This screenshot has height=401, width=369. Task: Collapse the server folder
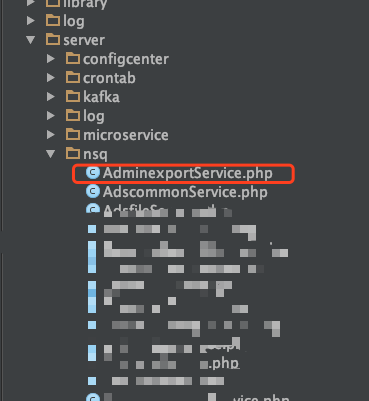(31, 40)
